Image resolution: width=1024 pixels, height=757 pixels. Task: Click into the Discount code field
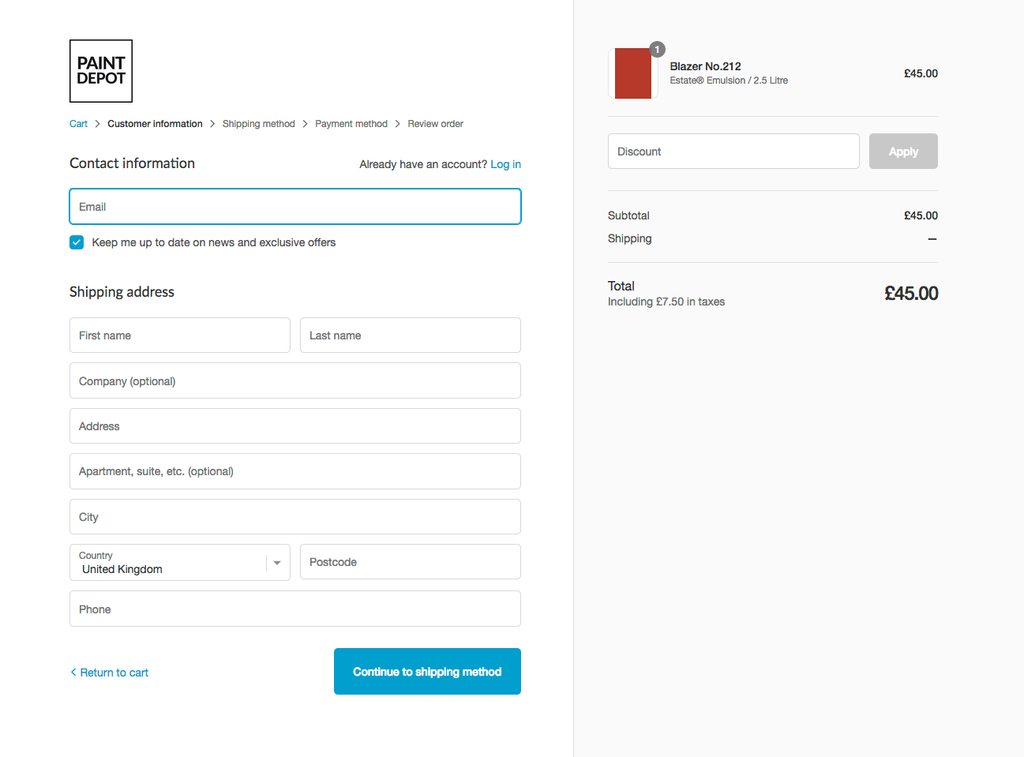click(733, 151)
